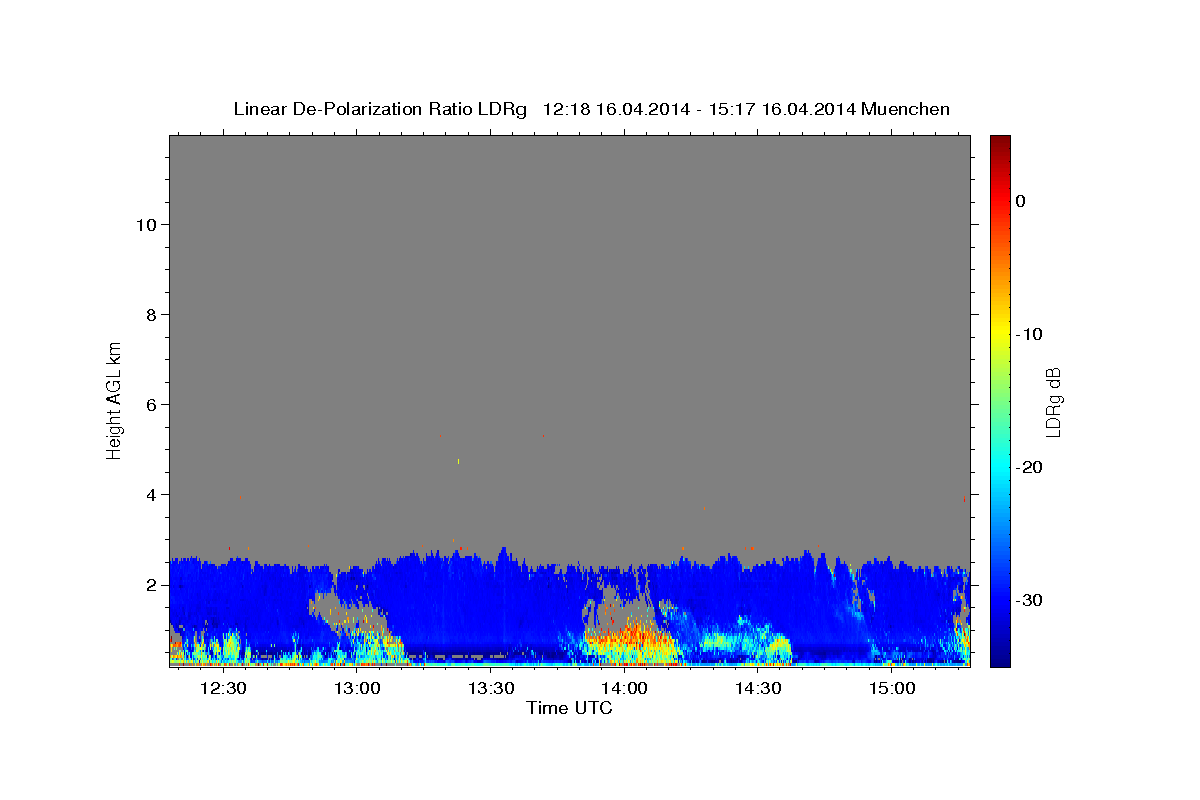Click the colorbar value -30 label
Screen dimensions: 1200x800
coord(1029,600)
